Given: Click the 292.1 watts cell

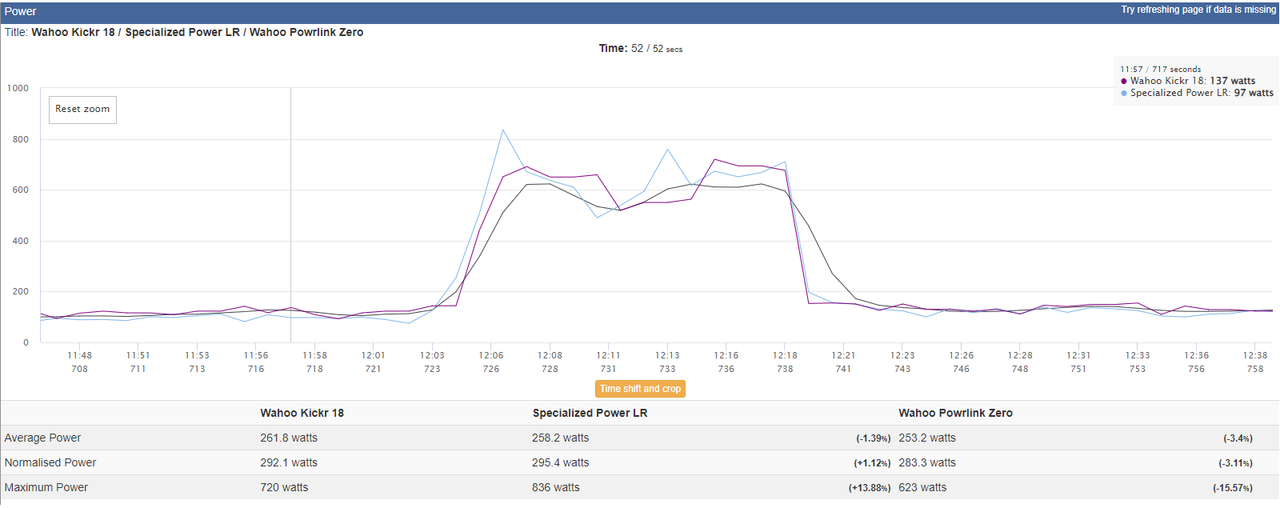Looking at the screenshot, I should point(289,463).
